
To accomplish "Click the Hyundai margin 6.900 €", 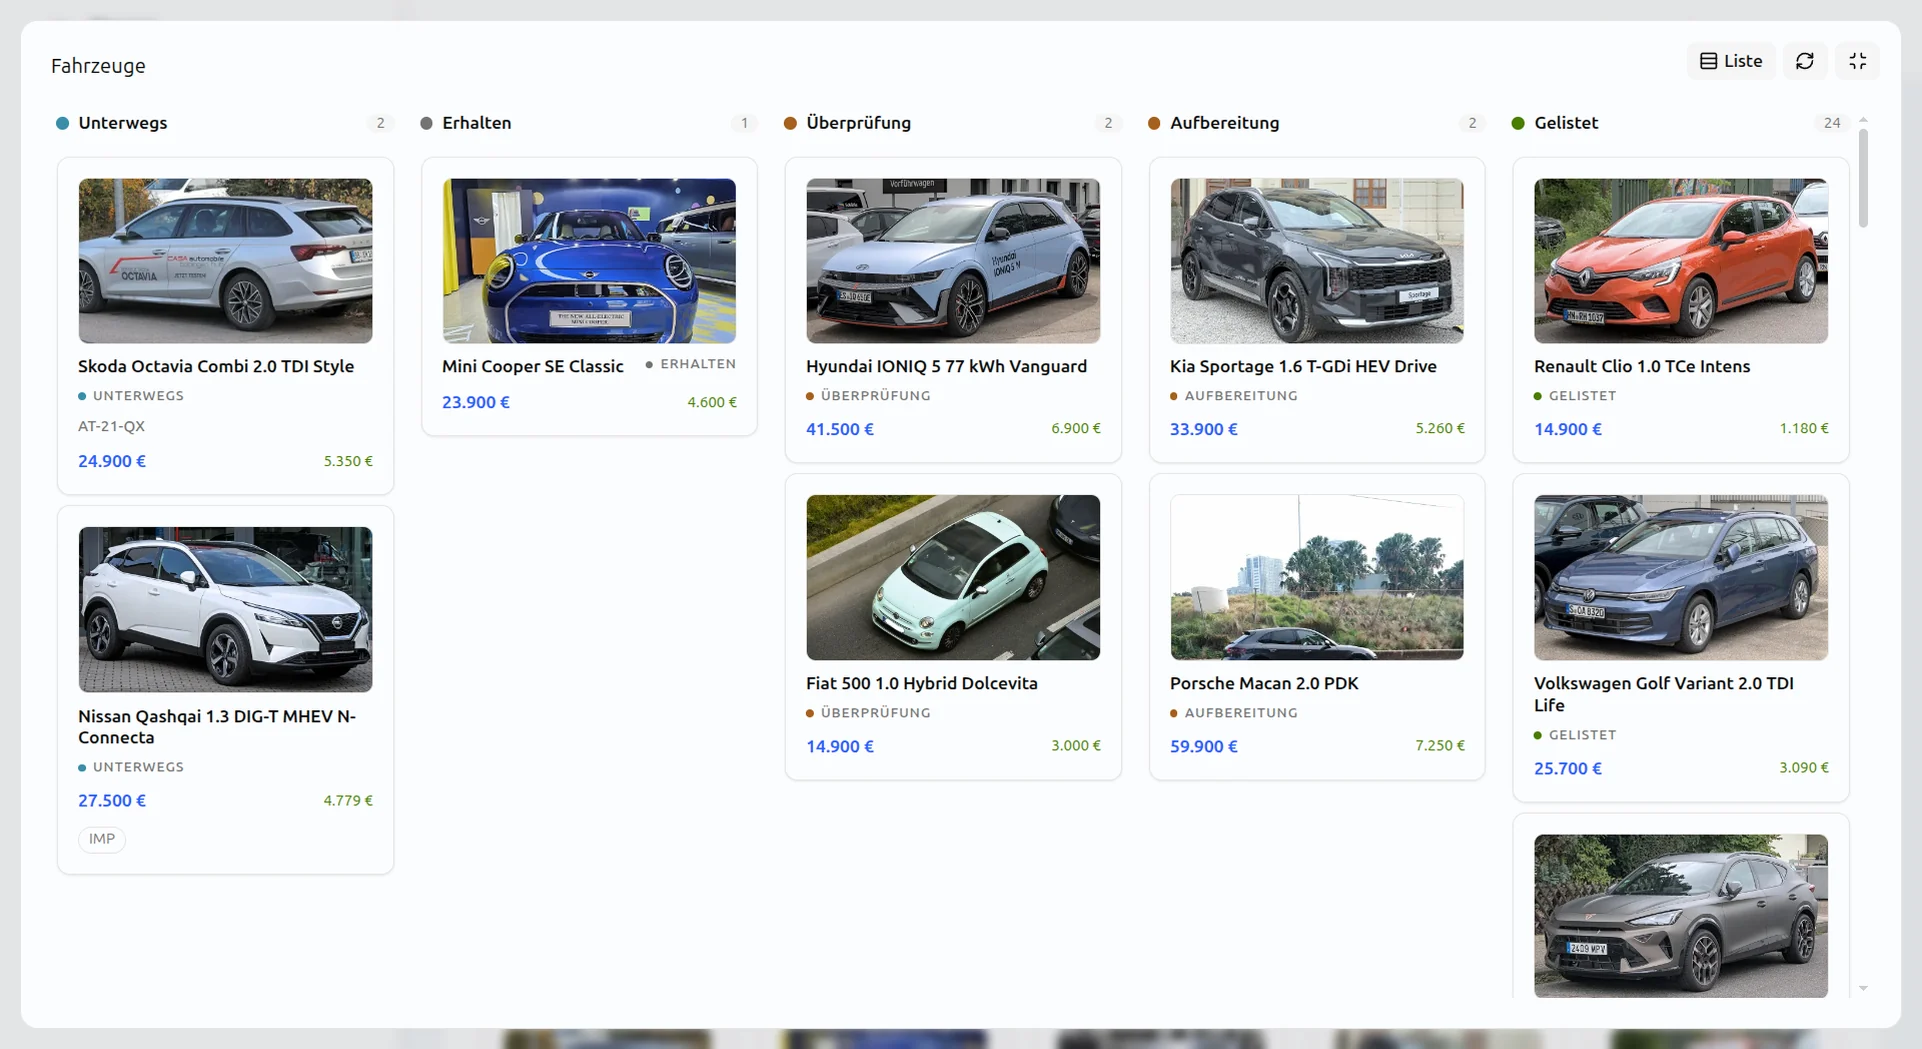I will click(1076, 428).
